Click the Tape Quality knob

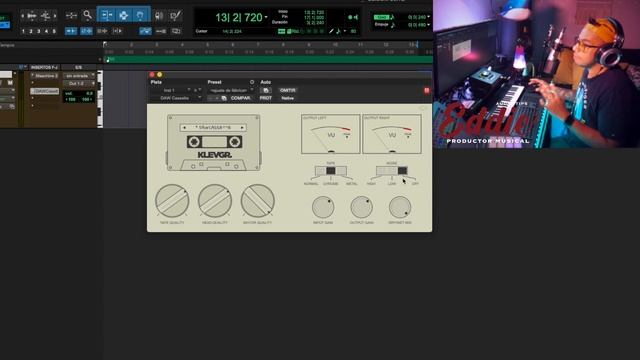coord(172,201)
